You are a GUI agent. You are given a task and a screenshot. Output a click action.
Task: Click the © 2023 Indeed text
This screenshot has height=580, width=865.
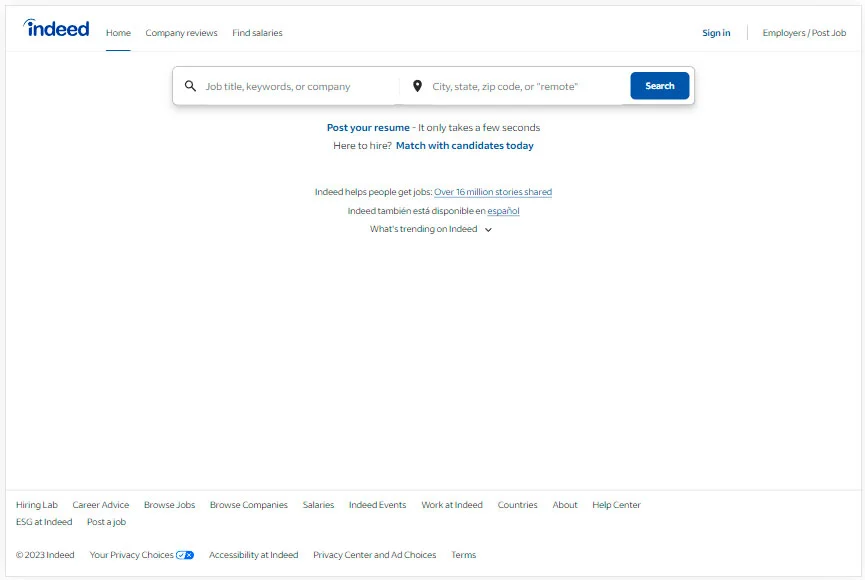[x=45, y=555]
